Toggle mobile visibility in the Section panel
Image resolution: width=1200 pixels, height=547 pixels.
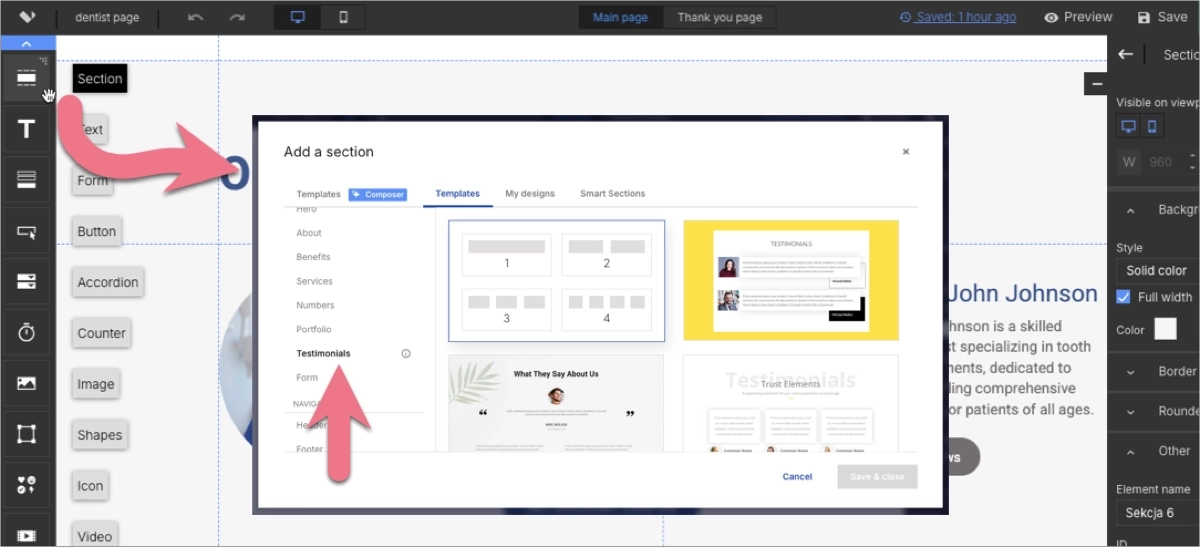[1152, 126]
